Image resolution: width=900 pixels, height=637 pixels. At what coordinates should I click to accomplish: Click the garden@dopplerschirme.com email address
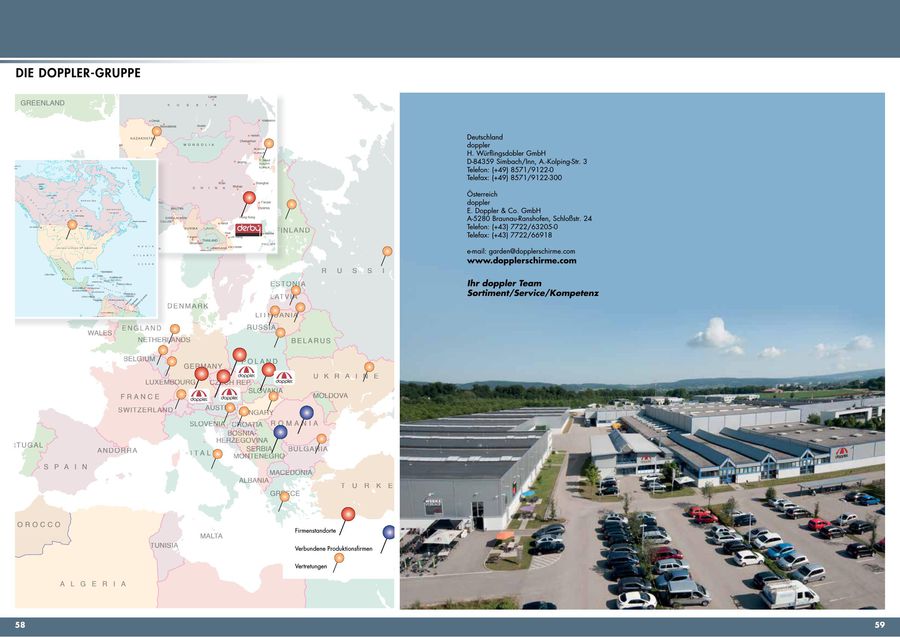[521, 251]
